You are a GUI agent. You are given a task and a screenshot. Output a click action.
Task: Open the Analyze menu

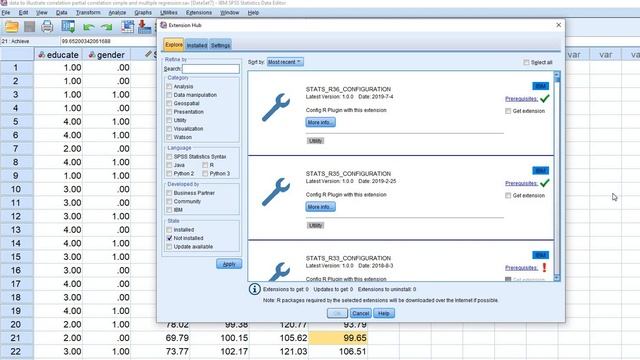(117, 13)
